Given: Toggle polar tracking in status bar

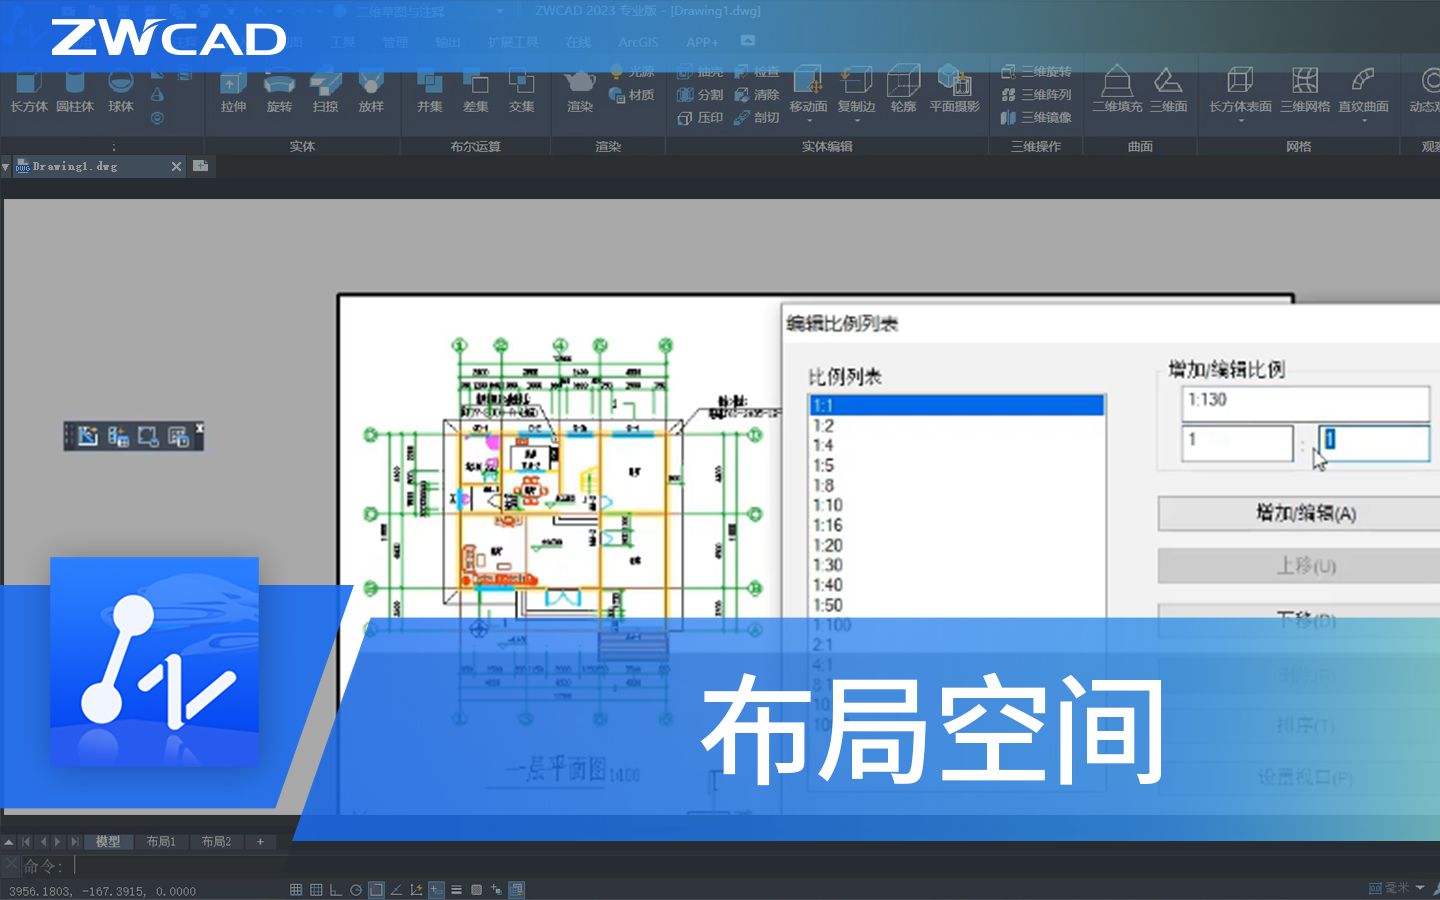Looking at the screenshot, I should pyautogui.click(x=356, y=889).
